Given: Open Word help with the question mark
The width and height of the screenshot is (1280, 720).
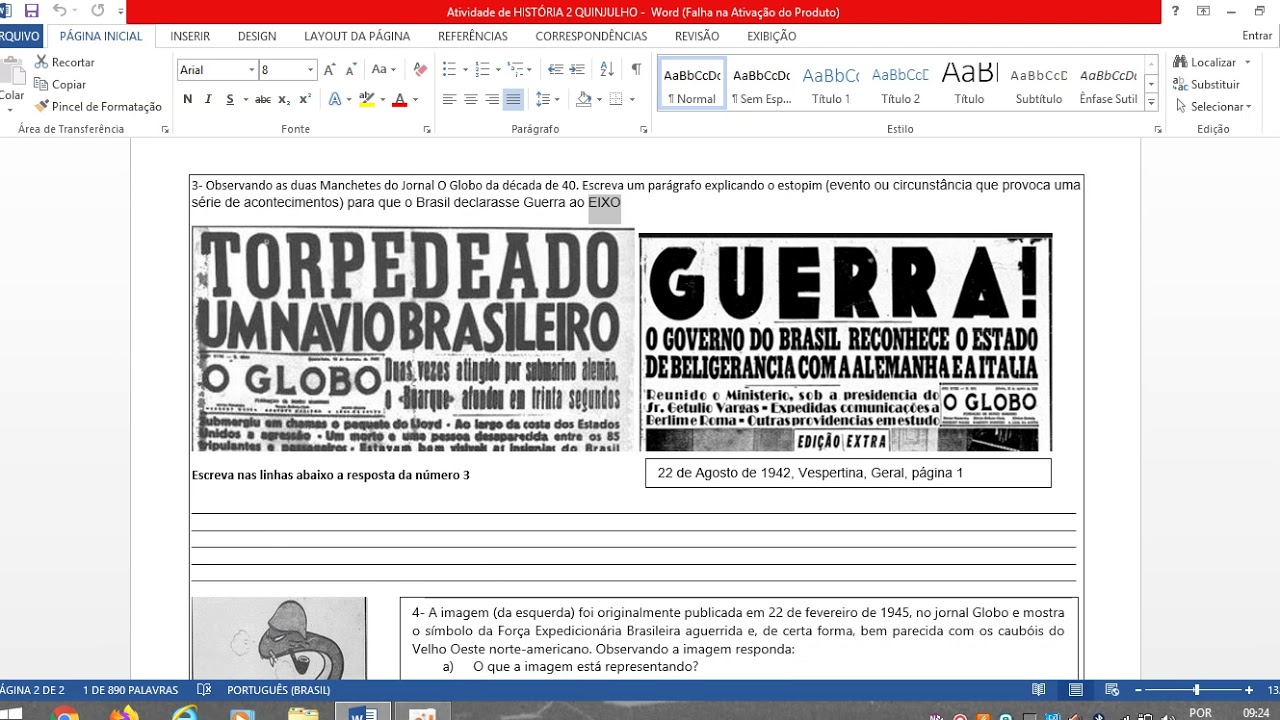Looking at the screenshot, I should pos(1174,11).
